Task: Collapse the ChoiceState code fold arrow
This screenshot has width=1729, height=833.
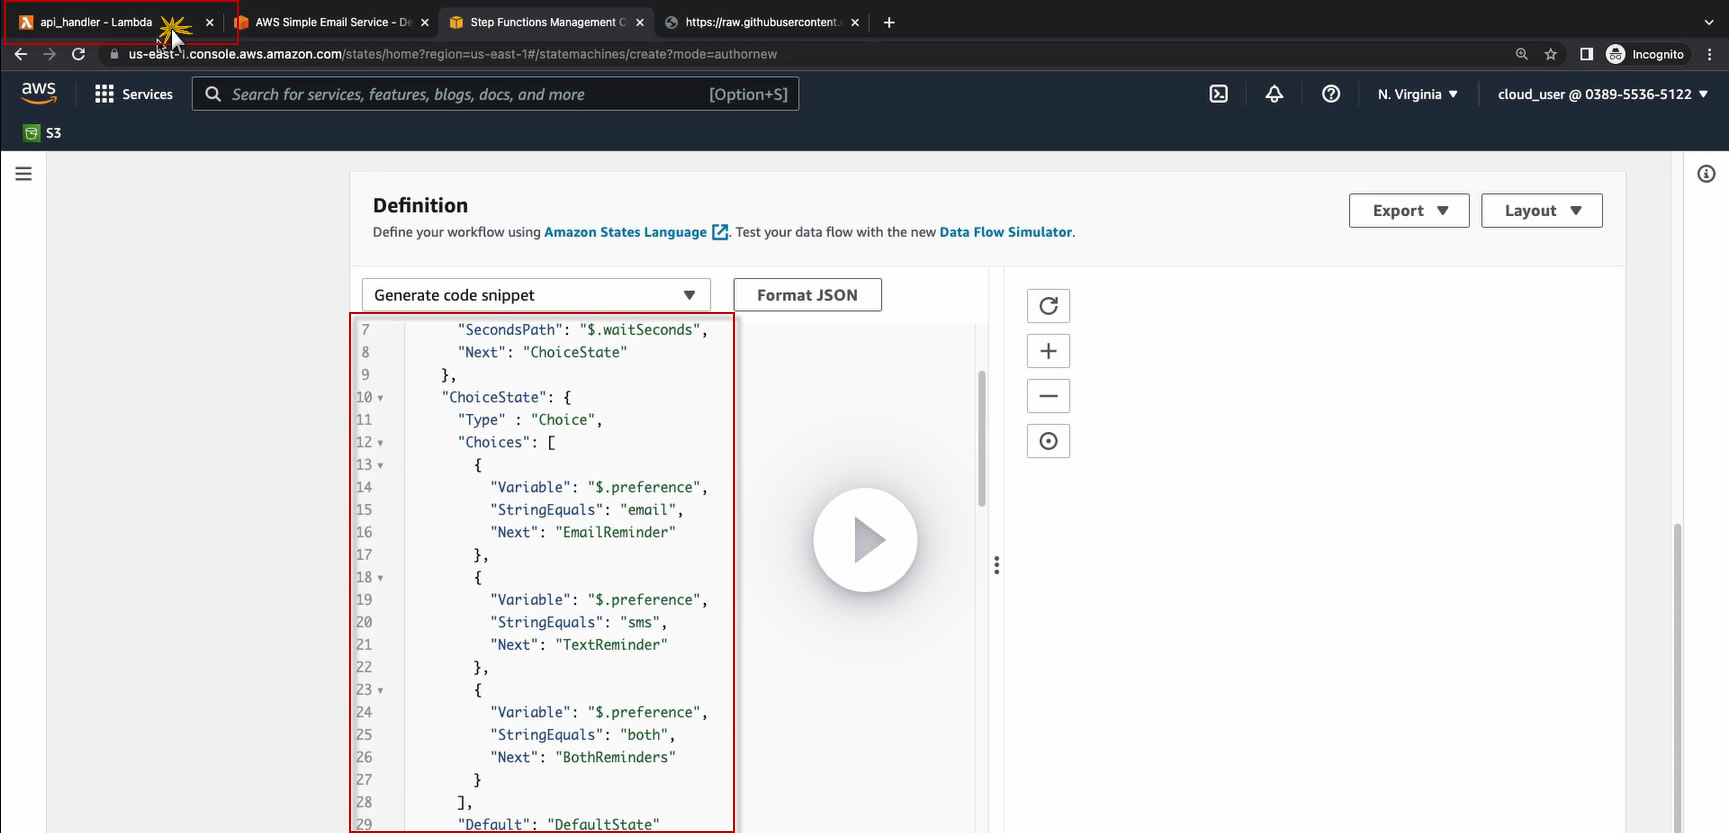Action: tap(380, 398)
